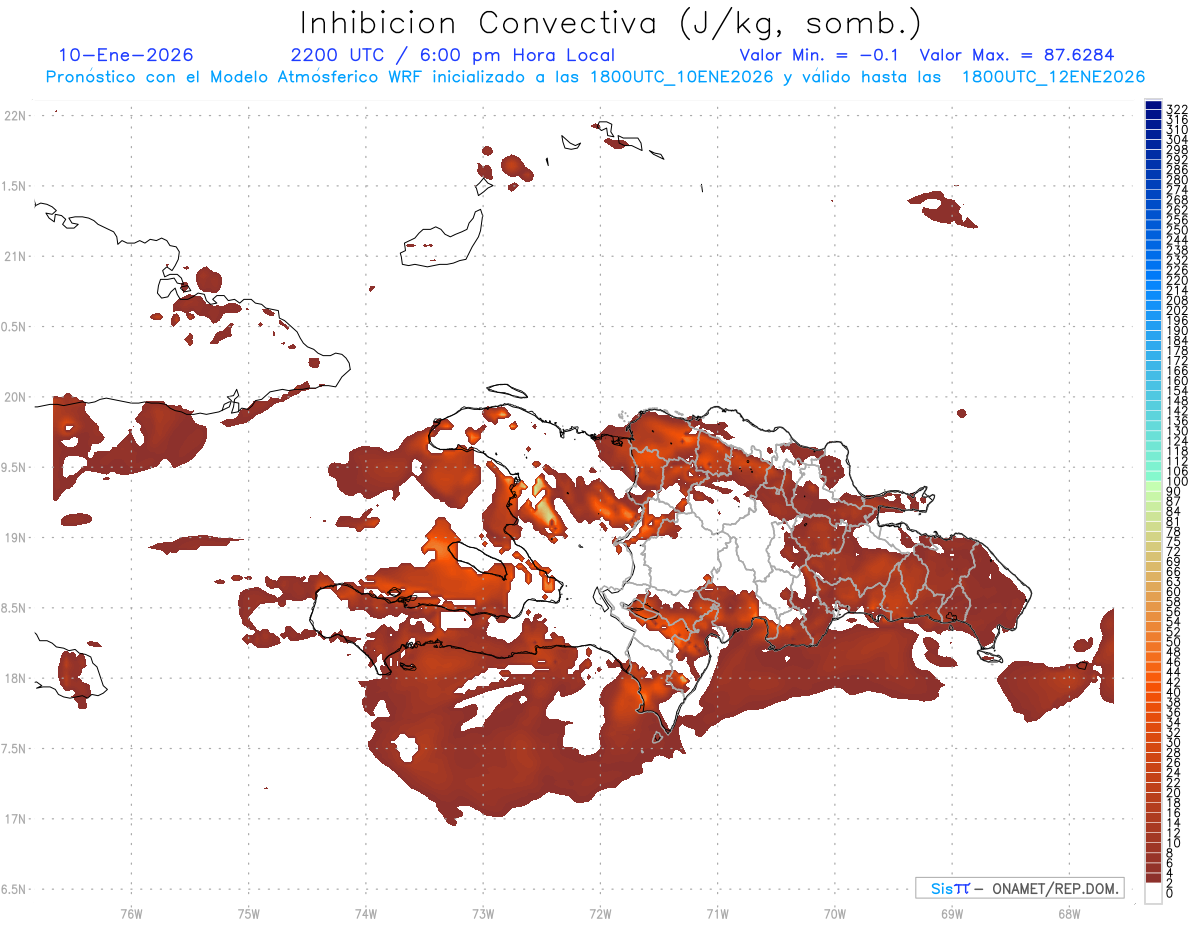Click the '73W' longitude label
The width and height of the screenshot is (1200, 927).
(x=483, y=913)
